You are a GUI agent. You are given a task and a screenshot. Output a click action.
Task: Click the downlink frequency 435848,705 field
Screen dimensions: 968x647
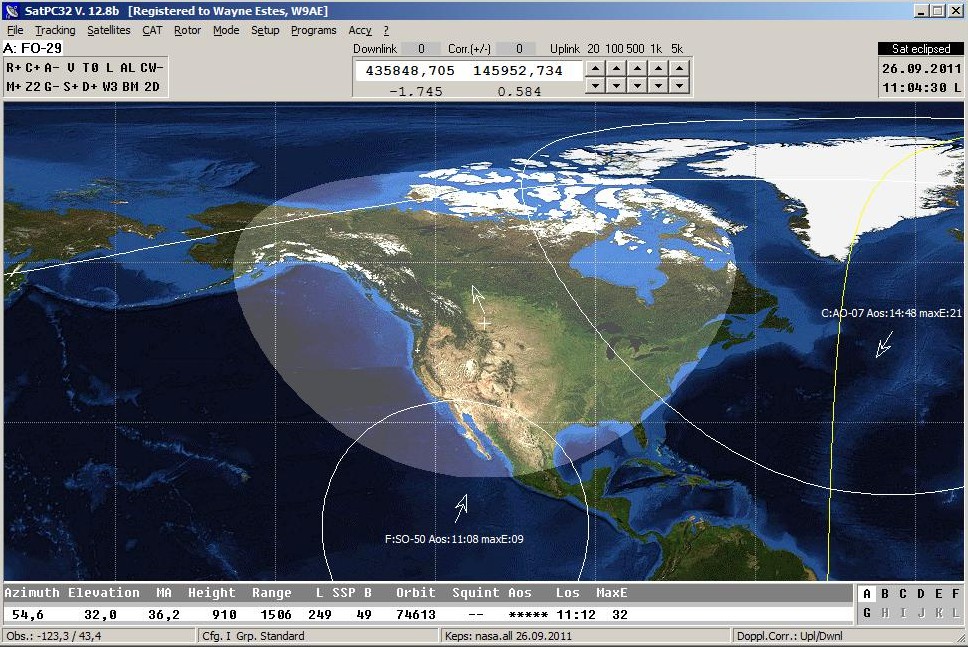[x=410, y=71]
